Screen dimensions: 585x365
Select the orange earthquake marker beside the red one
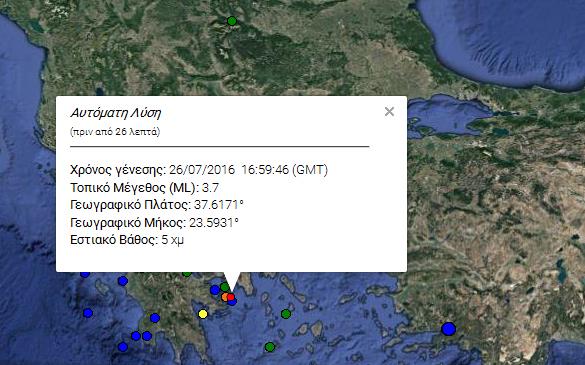click(x=225, y=297)
